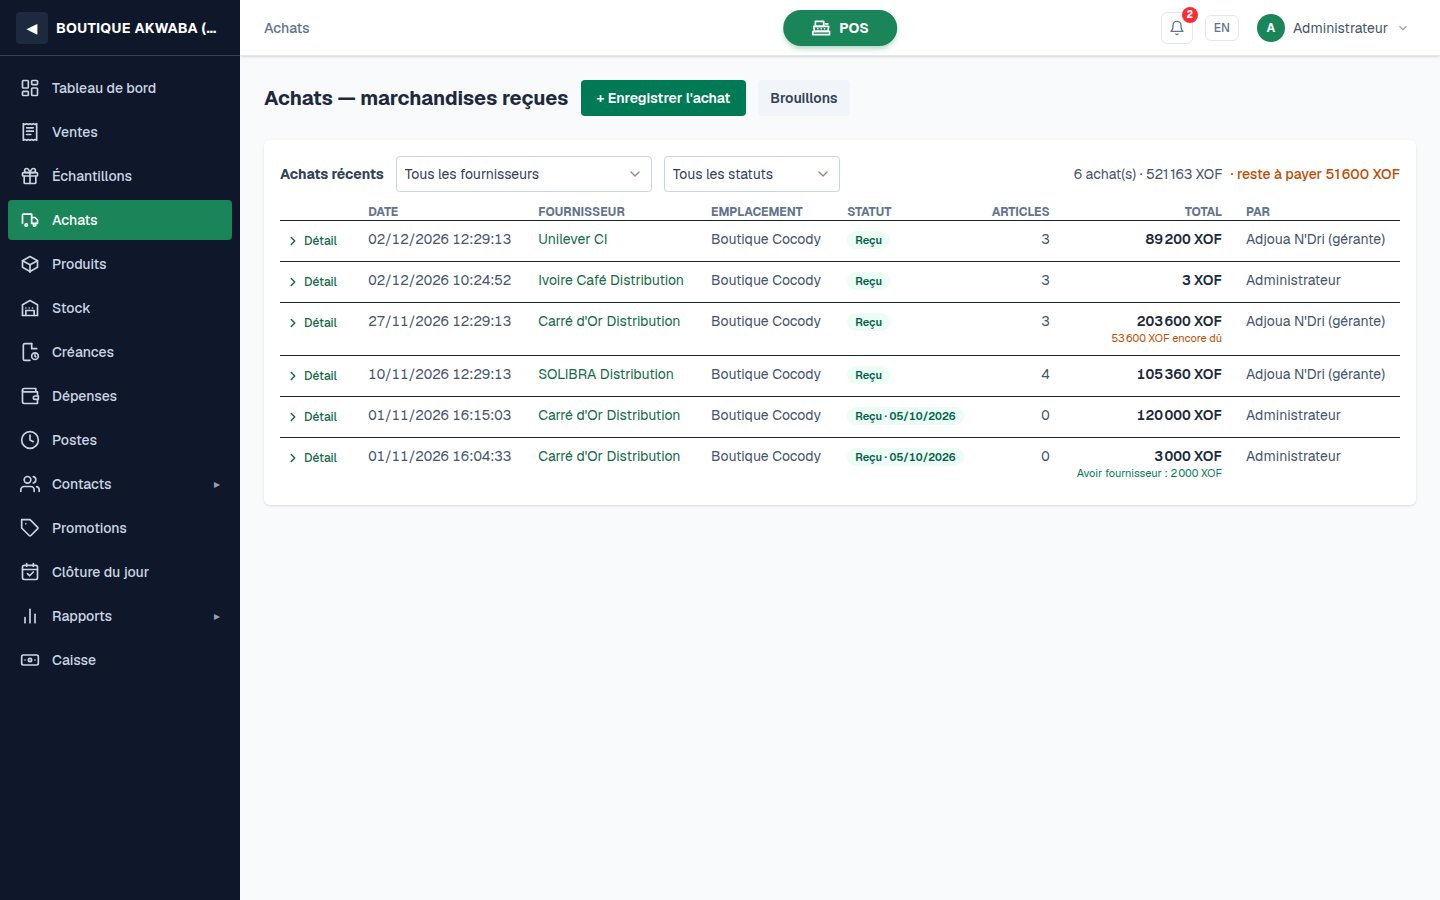Click Enregistrer l'achat button
Screen dimensions: 1440x900
[663, 98]
